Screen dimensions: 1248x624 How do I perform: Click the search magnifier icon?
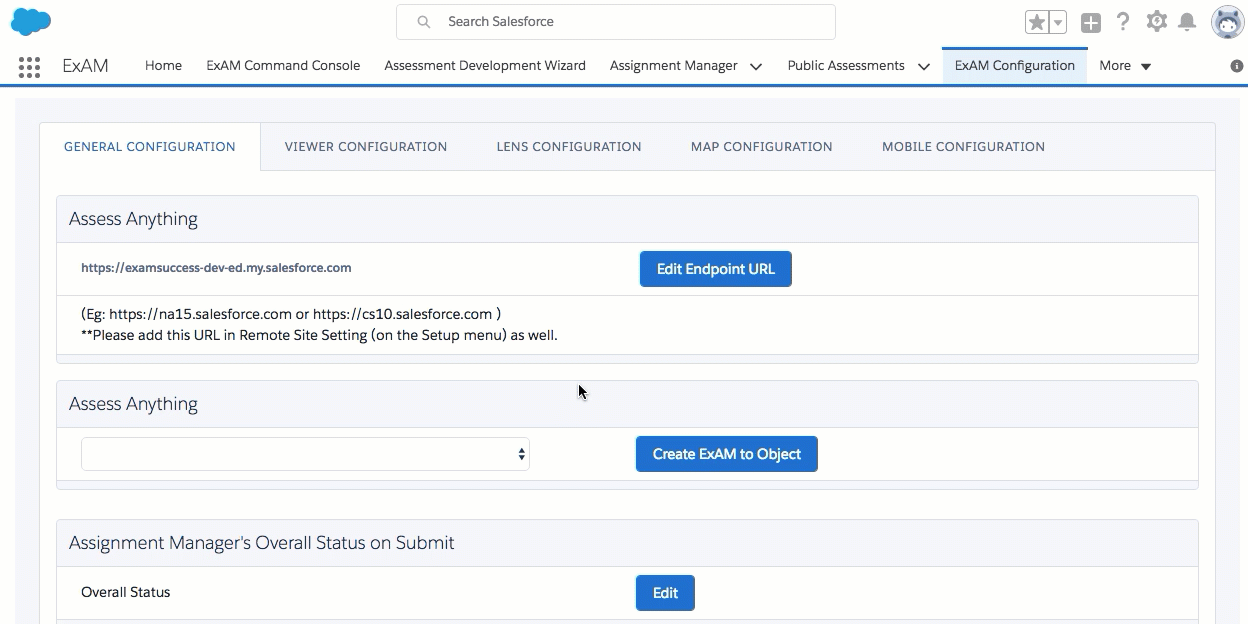[424, 22]
